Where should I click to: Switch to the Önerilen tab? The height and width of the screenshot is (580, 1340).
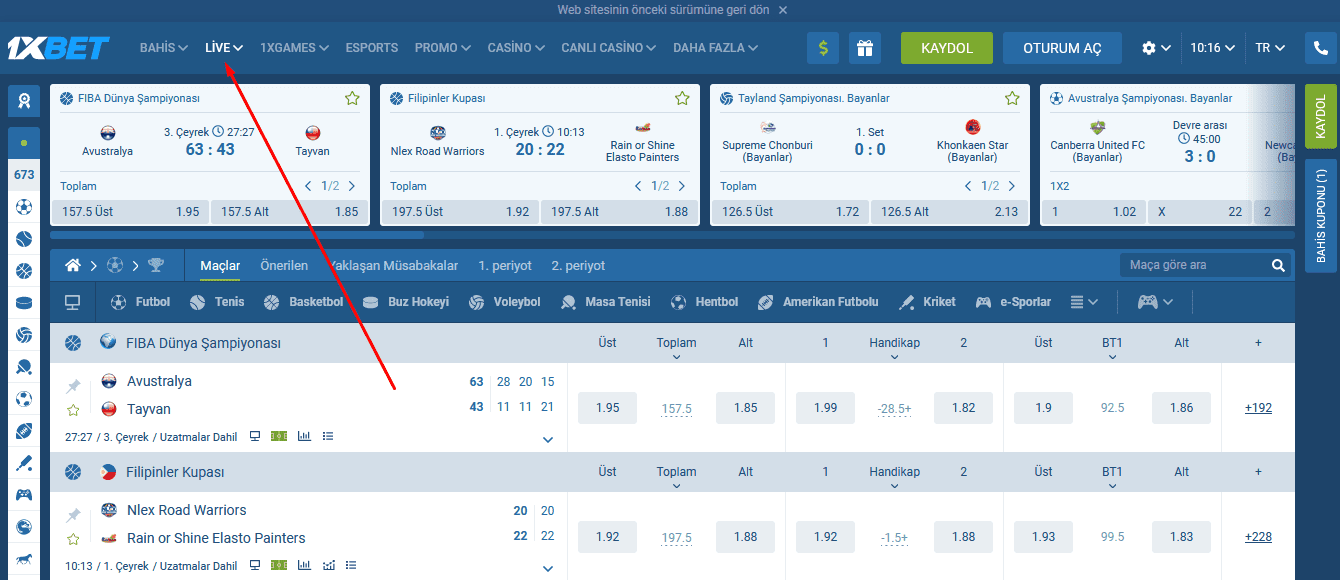pos(284,265)
